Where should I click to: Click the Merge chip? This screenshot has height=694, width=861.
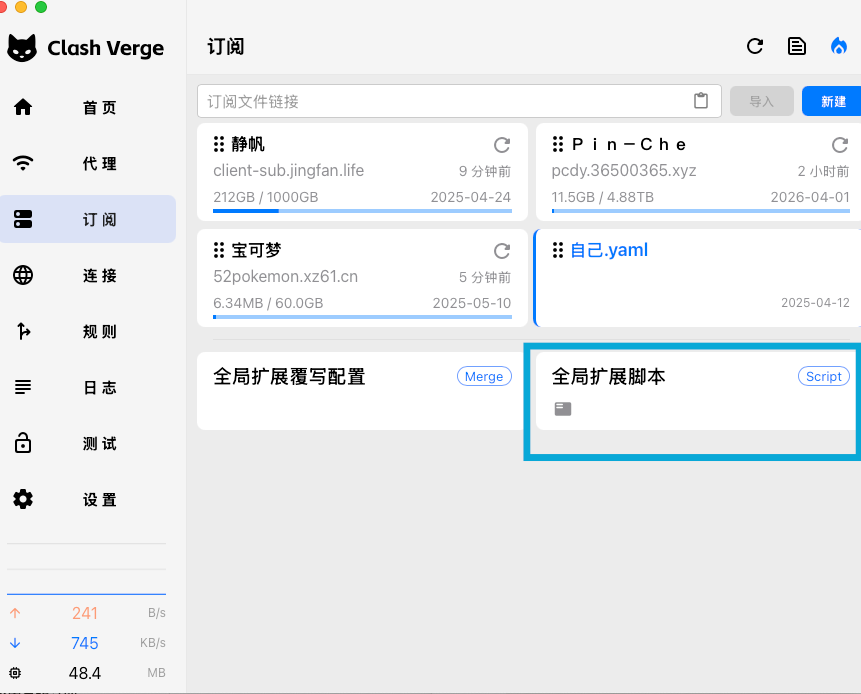[x=484, y=376]
